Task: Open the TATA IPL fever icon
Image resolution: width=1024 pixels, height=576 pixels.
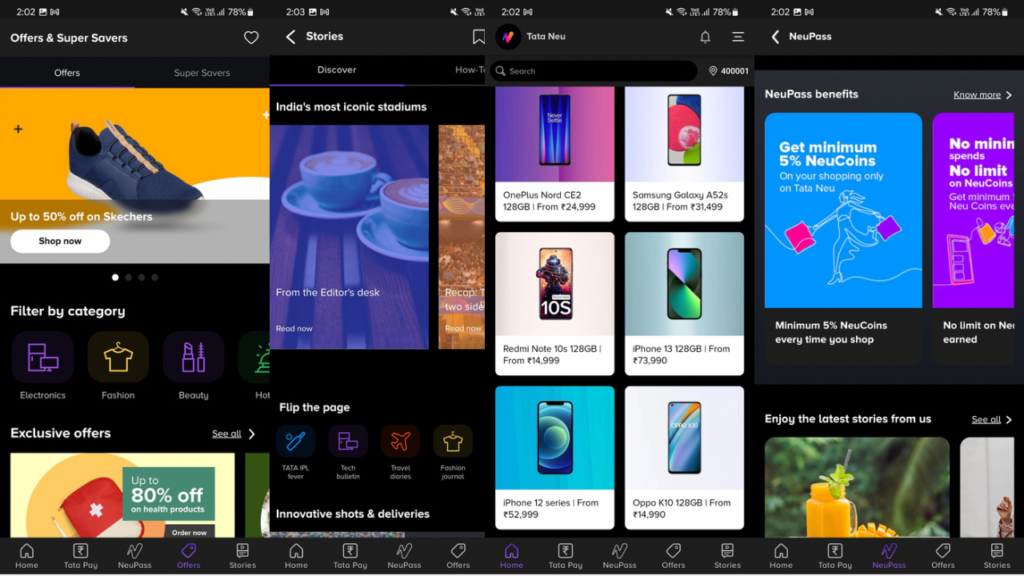Action: (296, 441)
